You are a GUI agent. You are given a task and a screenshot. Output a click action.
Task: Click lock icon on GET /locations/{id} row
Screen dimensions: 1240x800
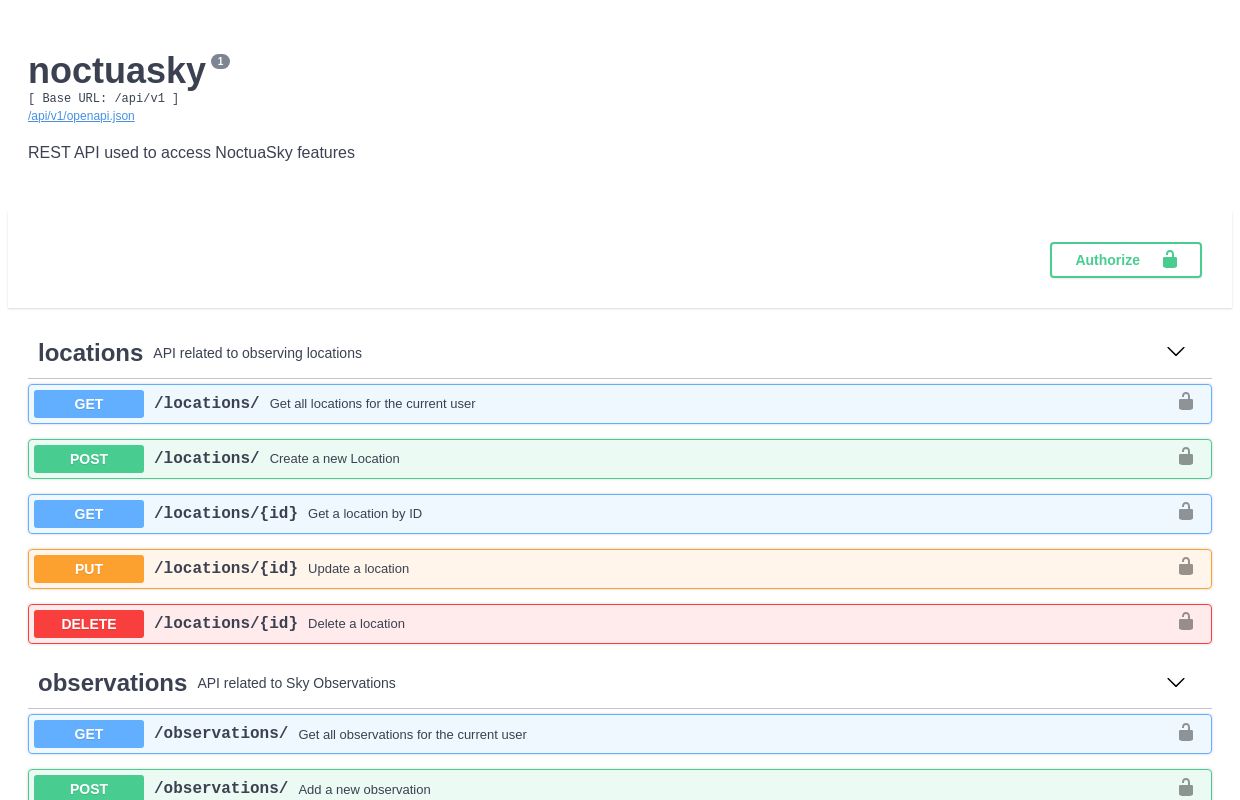pos(1186,512)
